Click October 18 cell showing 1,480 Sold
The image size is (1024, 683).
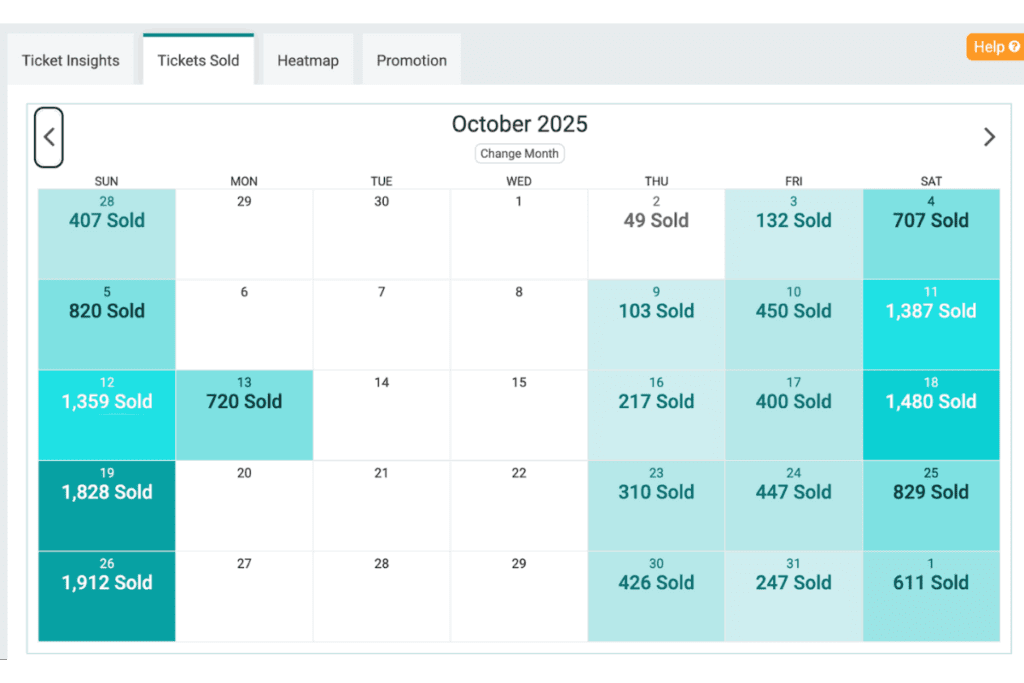931,415
